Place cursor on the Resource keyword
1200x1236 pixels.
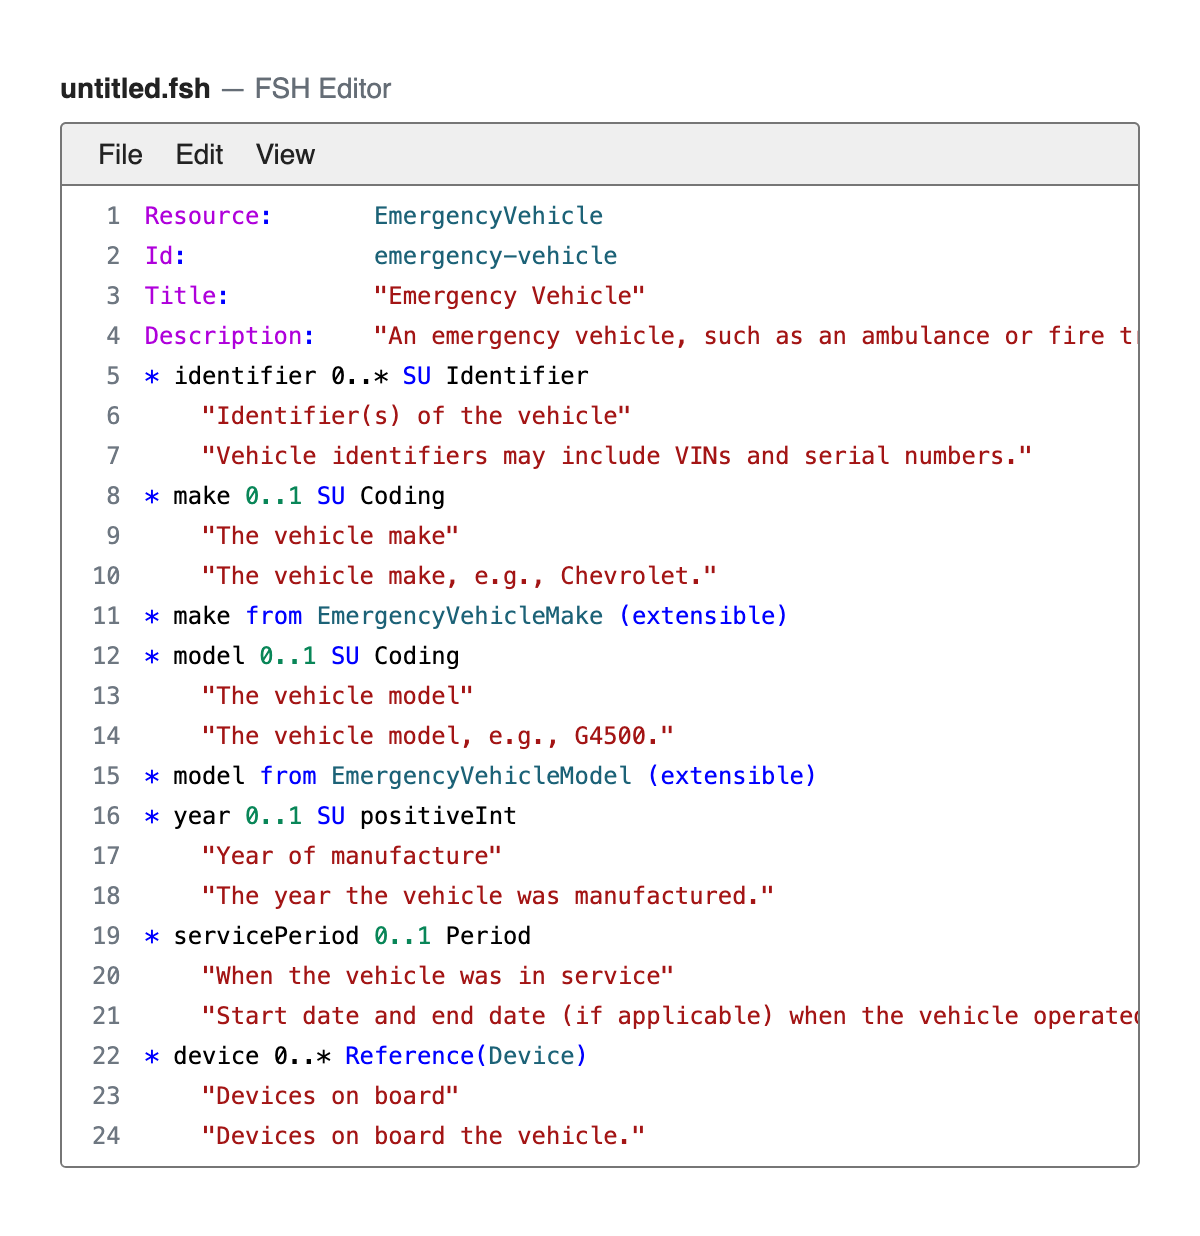(x=202, y=216)
